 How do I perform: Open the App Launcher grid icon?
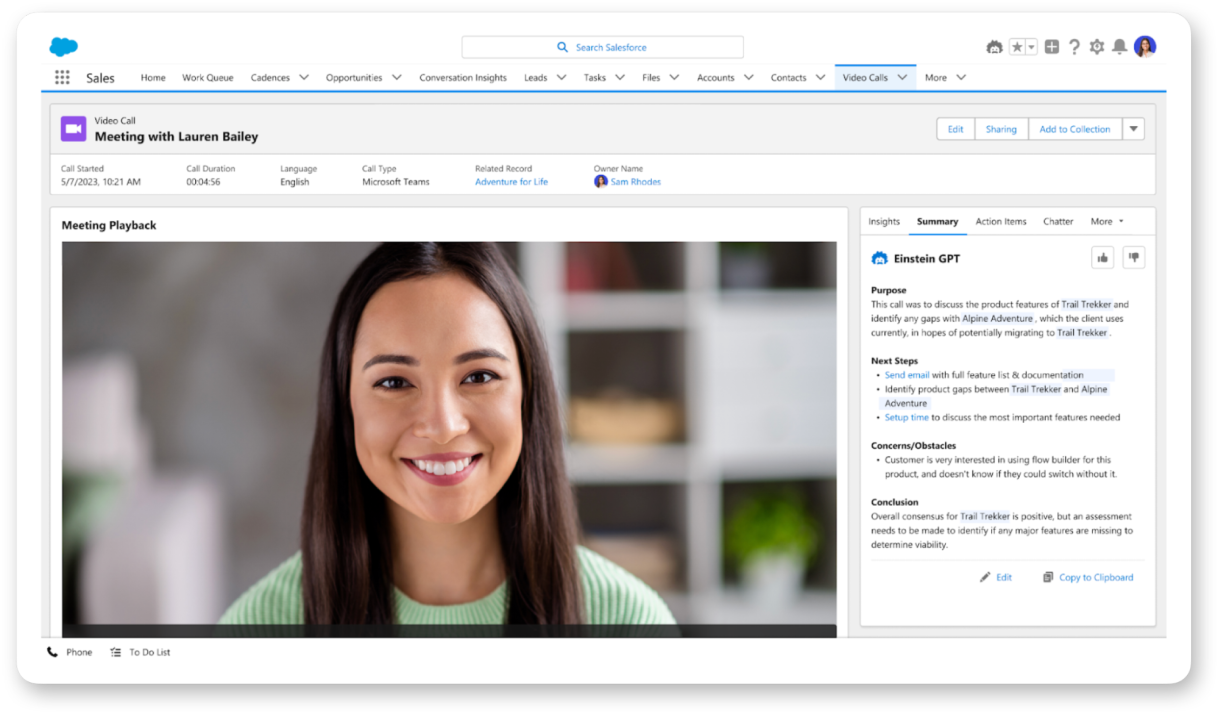point(62,77)
